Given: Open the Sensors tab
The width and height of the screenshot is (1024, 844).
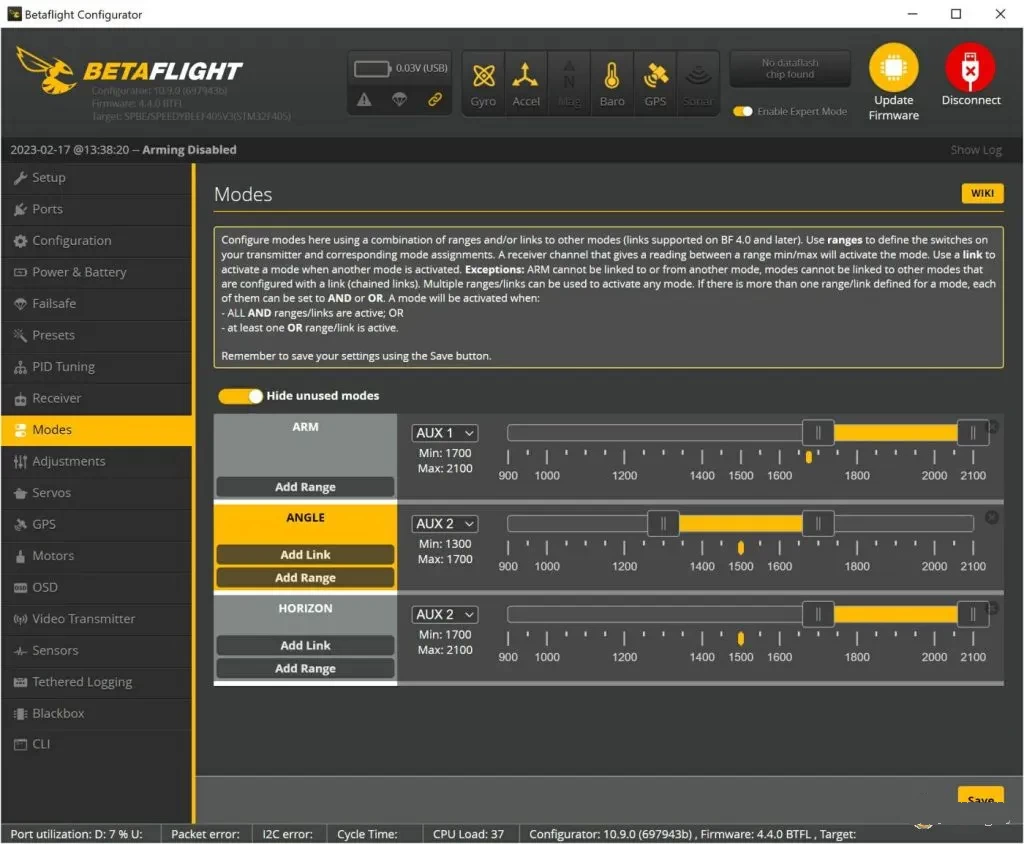Looking at the screenshot, I should [97, 650].
